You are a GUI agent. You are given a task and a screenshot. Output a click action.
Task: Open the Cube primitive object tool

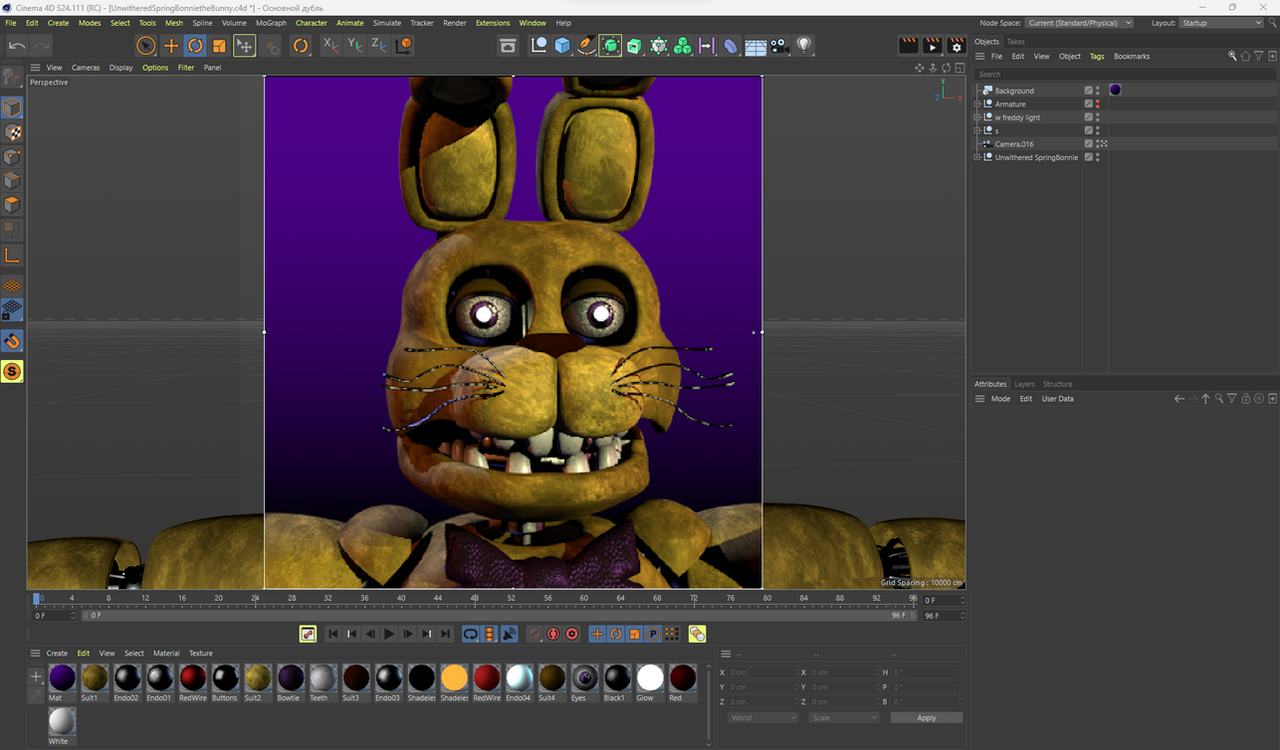click(x=562, y=45)
